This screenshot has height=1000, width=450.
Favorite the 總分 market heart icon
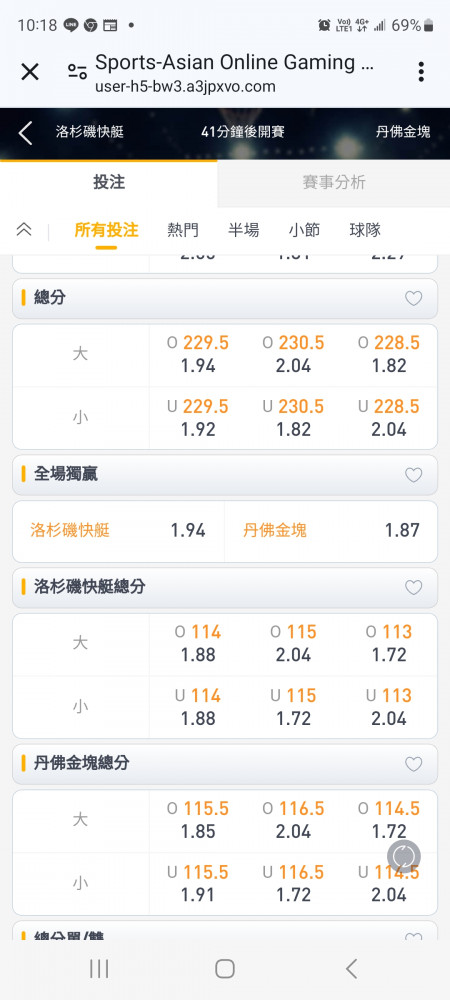point(414,298)
